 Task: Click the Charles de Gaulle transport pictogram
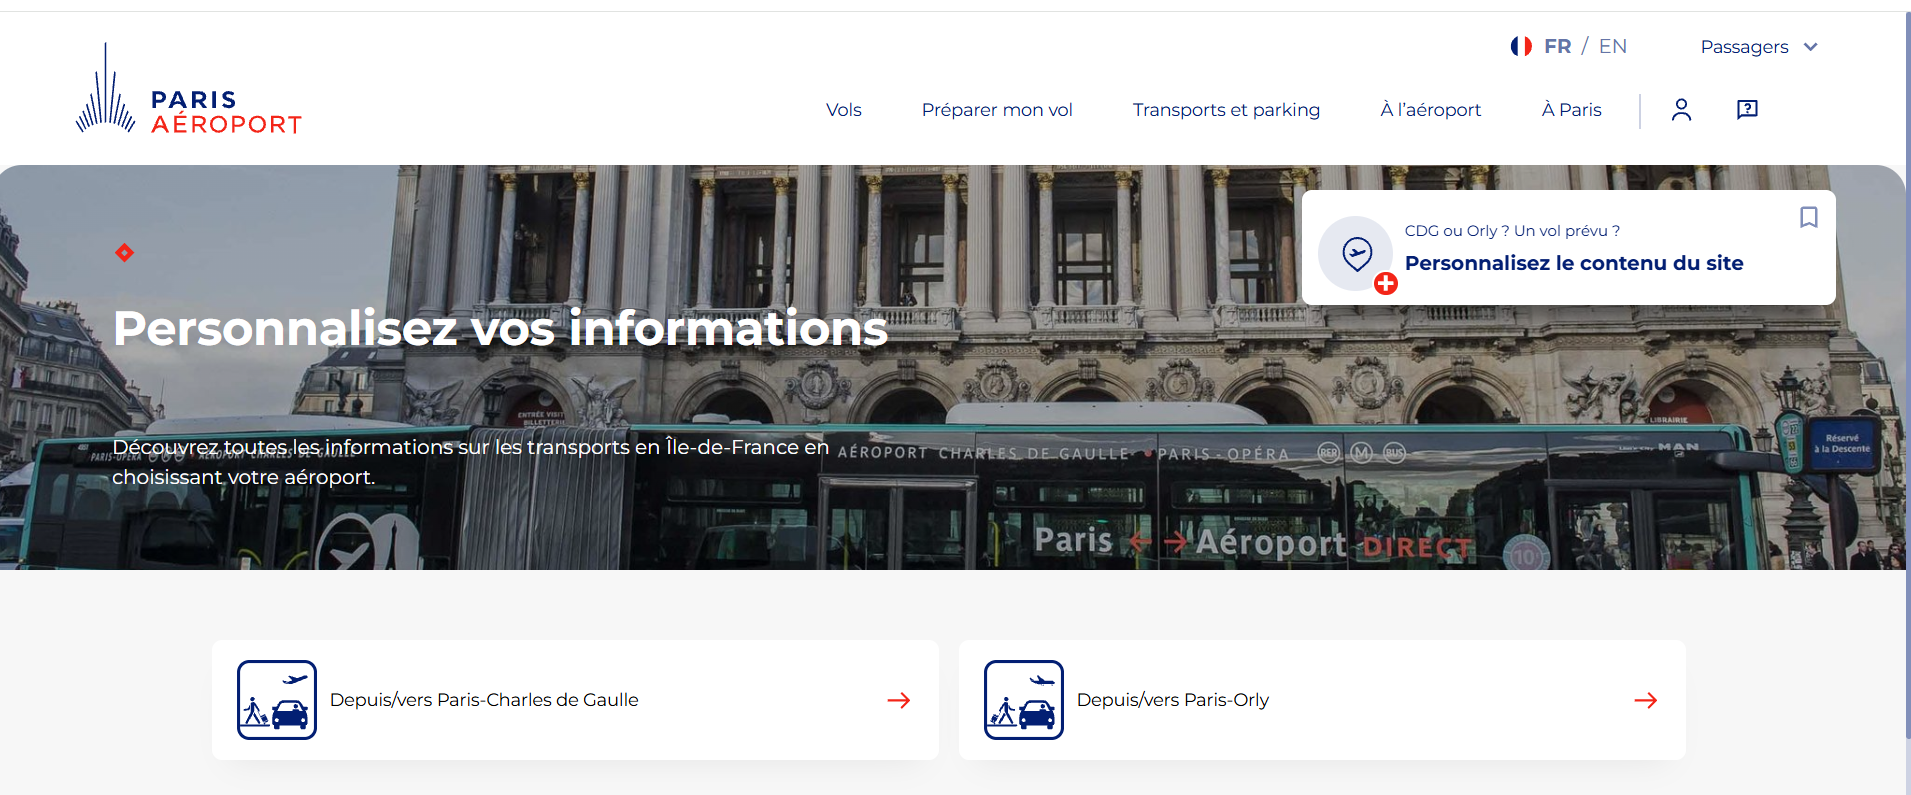277,700
